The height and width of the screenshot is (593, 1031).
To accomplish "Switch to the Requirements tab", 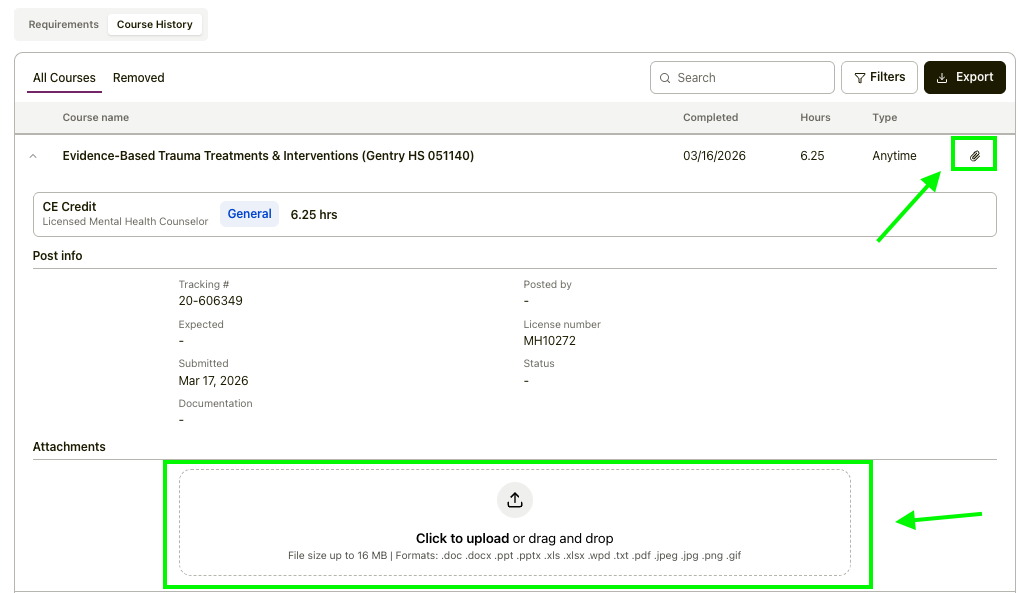I will 63,24.
